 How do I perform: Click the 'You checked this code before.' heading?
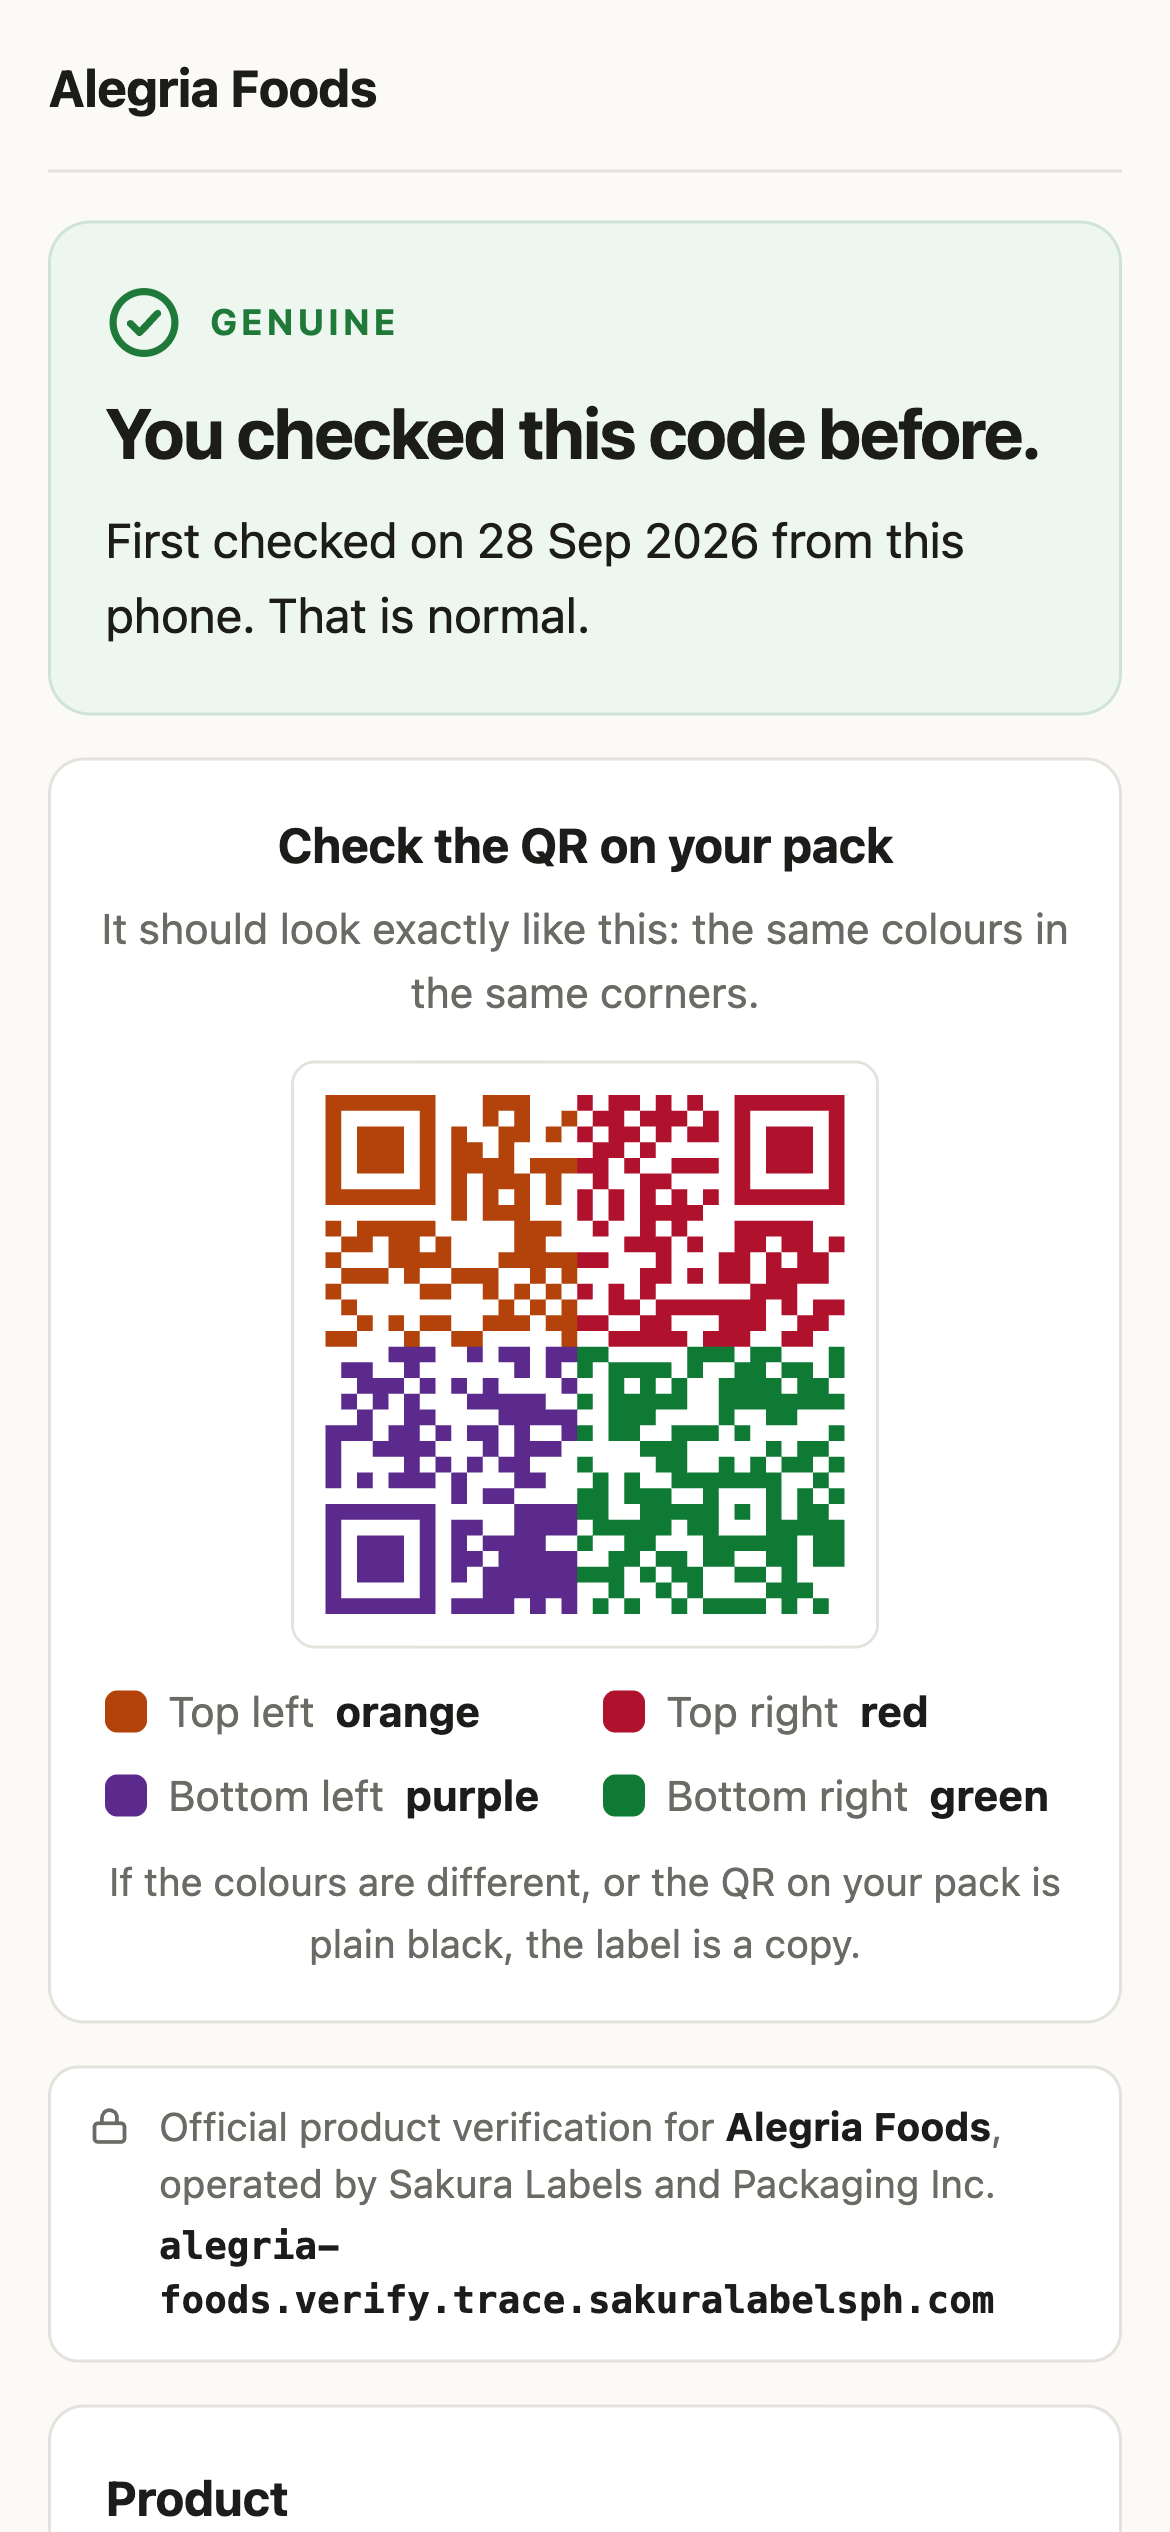(573, 435)
